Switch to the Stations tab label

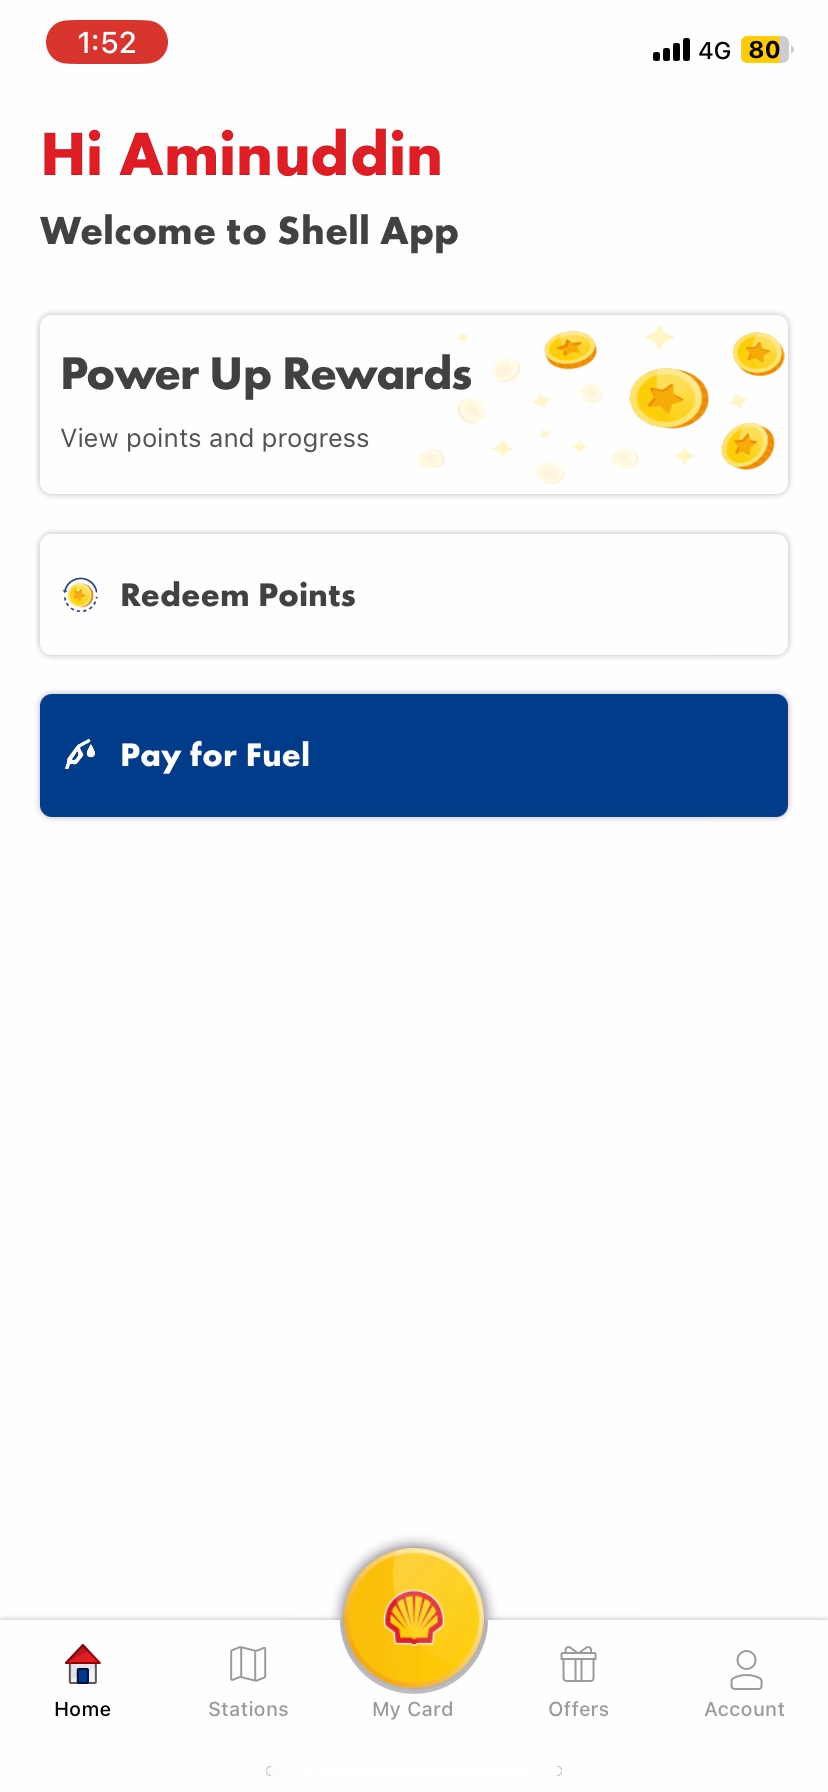tap(248, 1709)
